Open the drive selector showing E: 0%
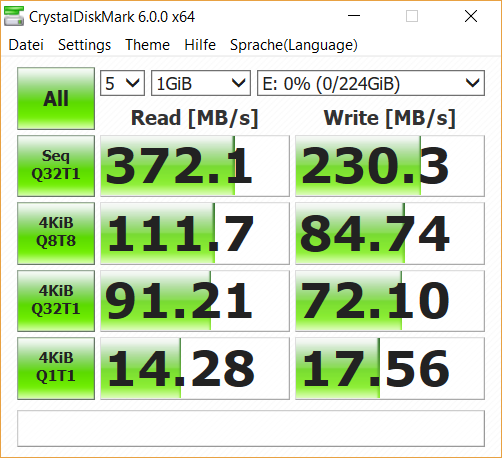This screenshot has width=502, height=458. tap(371, 83)
